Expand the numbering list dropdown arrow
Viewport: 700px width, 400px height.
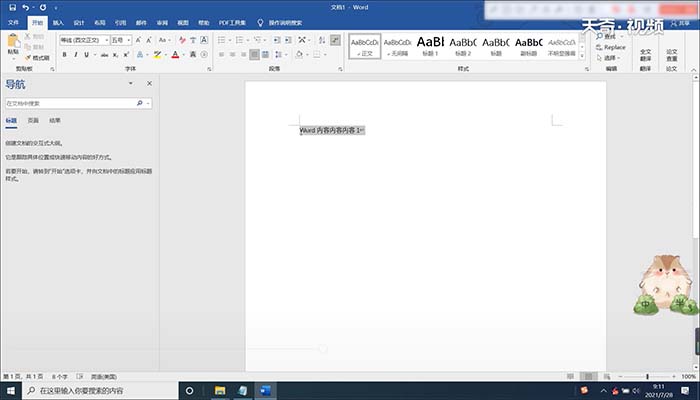pos(248,40)
